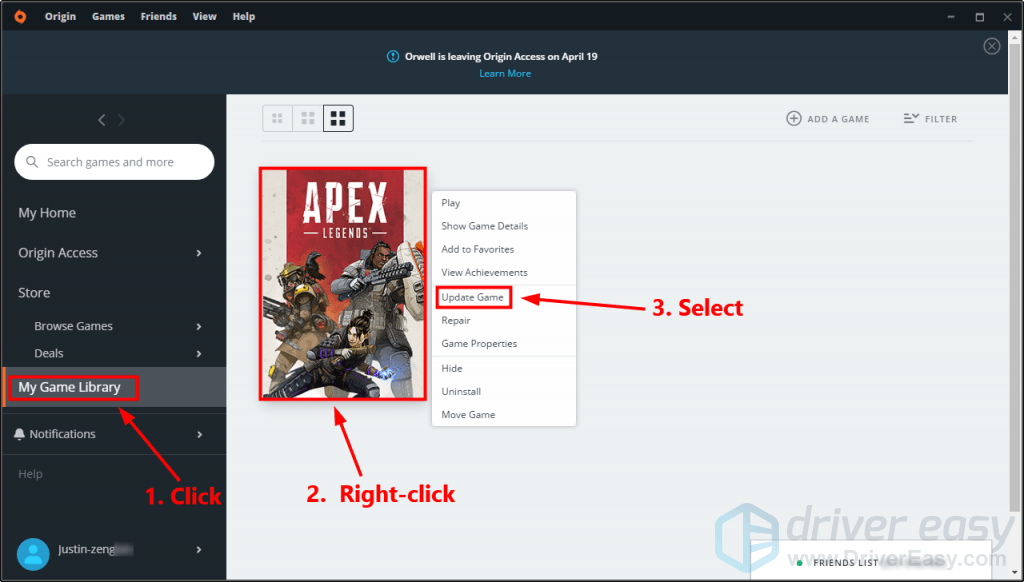Click the user profile avatar
This screenshot has height=582, width=1024.
tap(33, 553)
